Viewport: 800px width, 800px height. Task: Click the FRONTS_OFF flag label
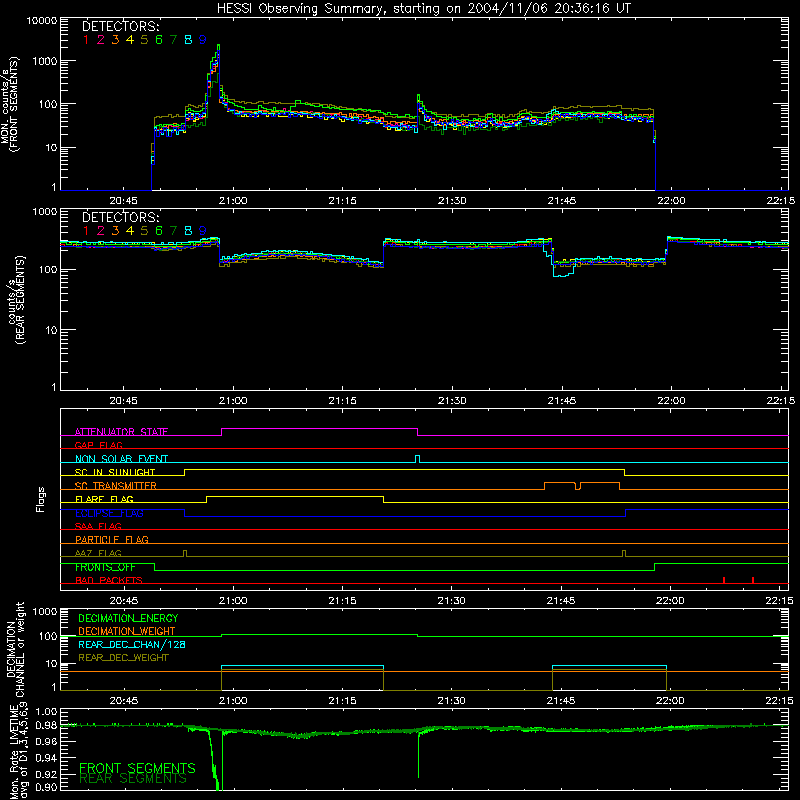[x=105, y=567]
